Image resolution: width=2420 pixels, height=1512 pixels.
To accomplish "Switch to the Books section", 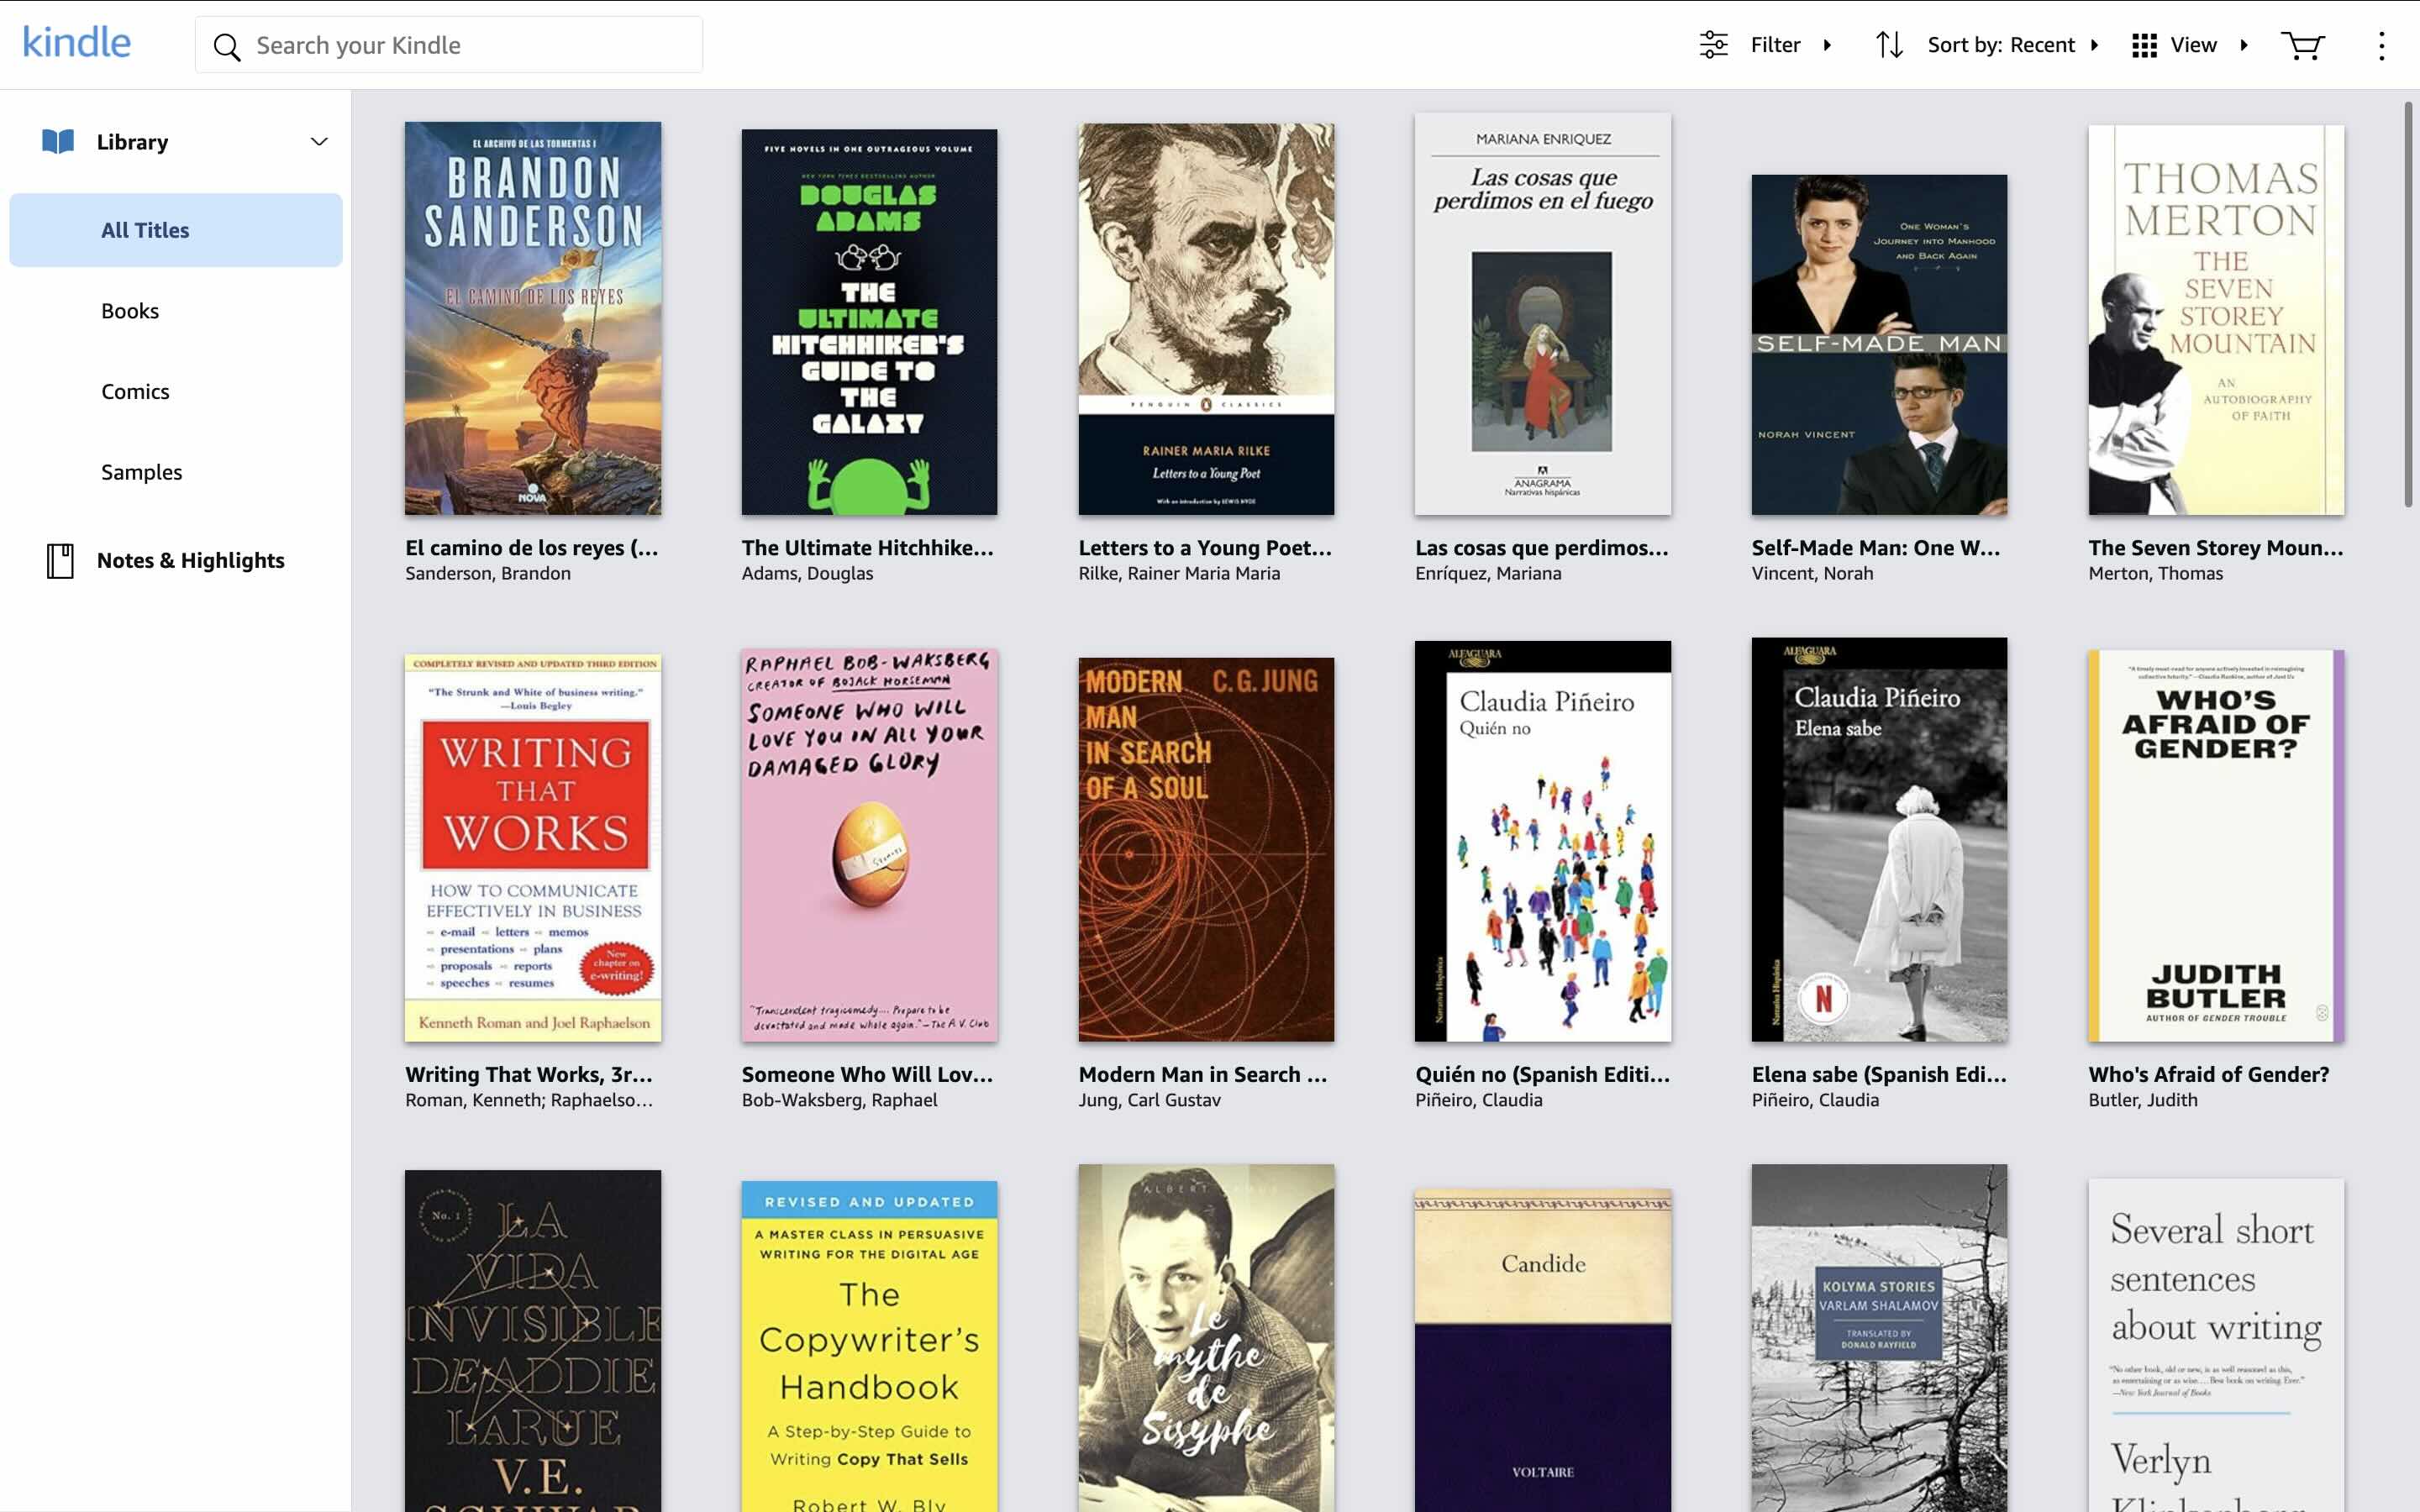I will (130, 310).
